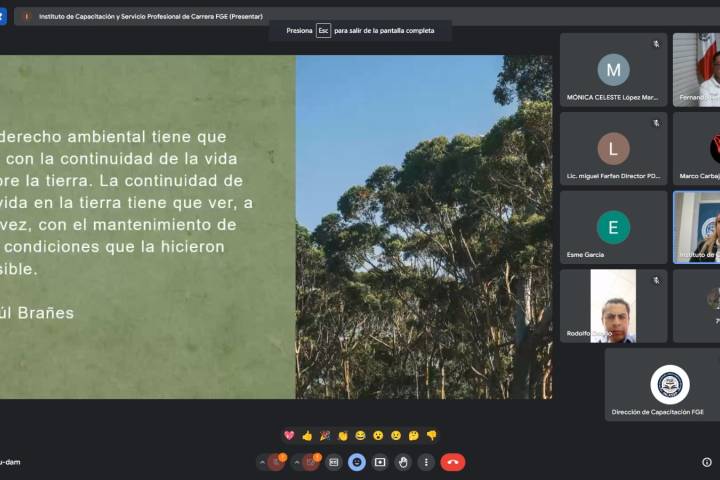Select MÓNICA CELESTE López participant tile

pos(613,70)
